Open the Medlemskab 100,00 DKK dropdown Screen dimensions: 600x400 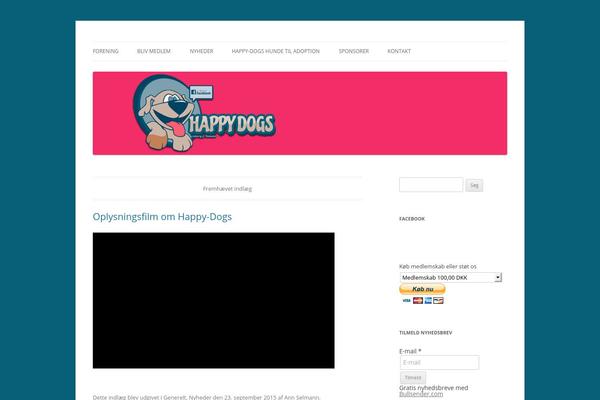pyautogui.click(x=451, y=278)
